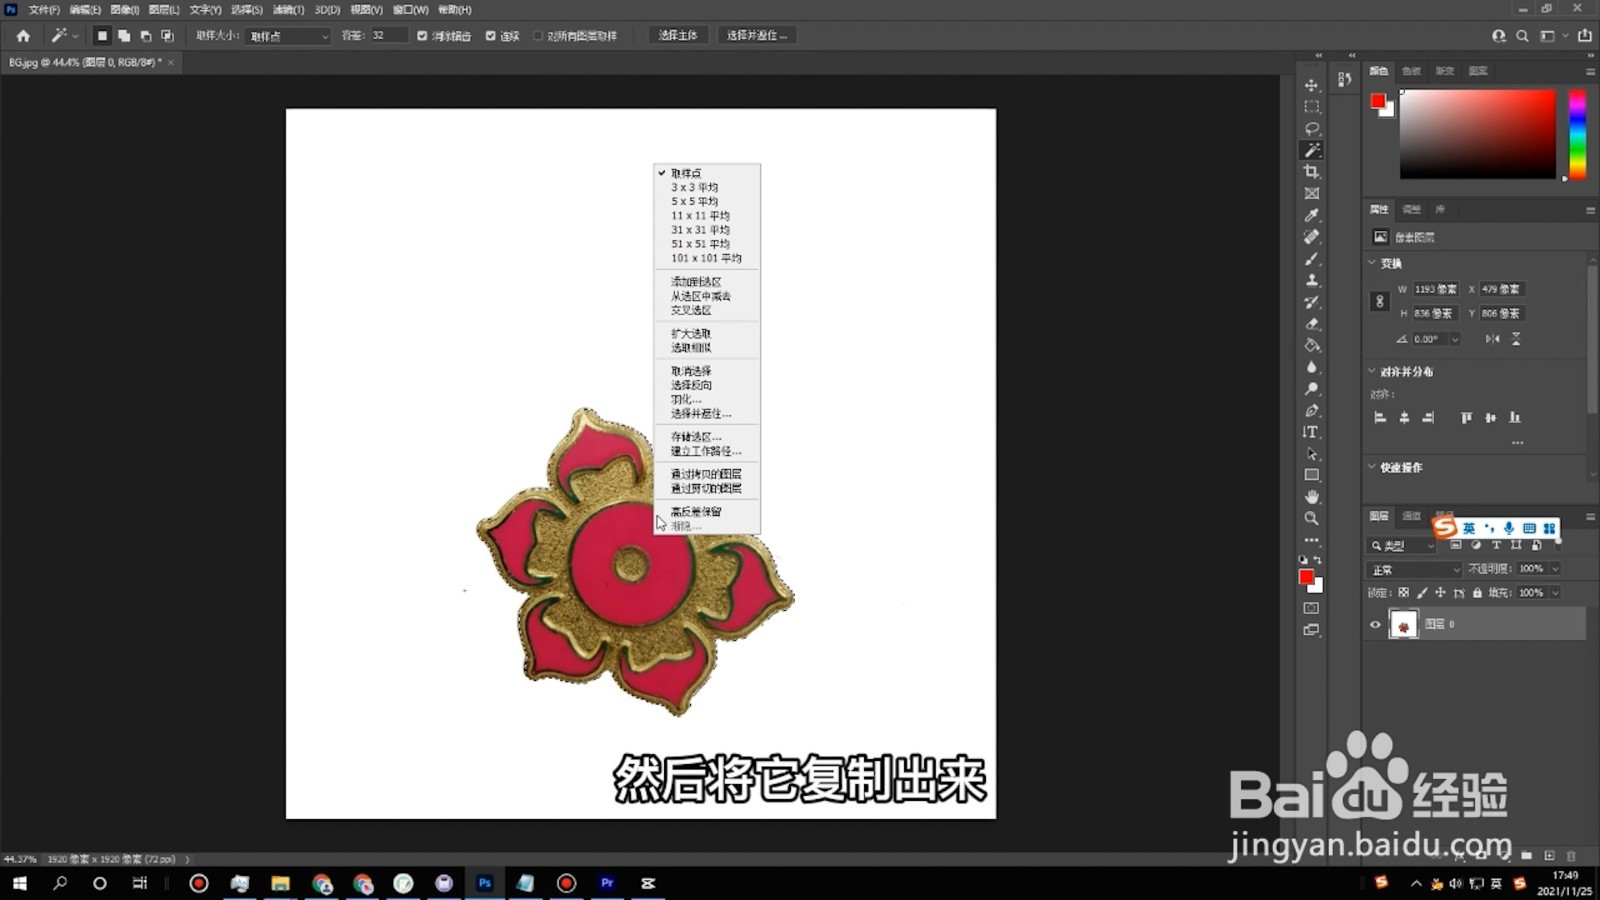Select the Magic Wand tool in the toolbox
Viewport: 1600px width, 900px height.
coord(1312,150)
